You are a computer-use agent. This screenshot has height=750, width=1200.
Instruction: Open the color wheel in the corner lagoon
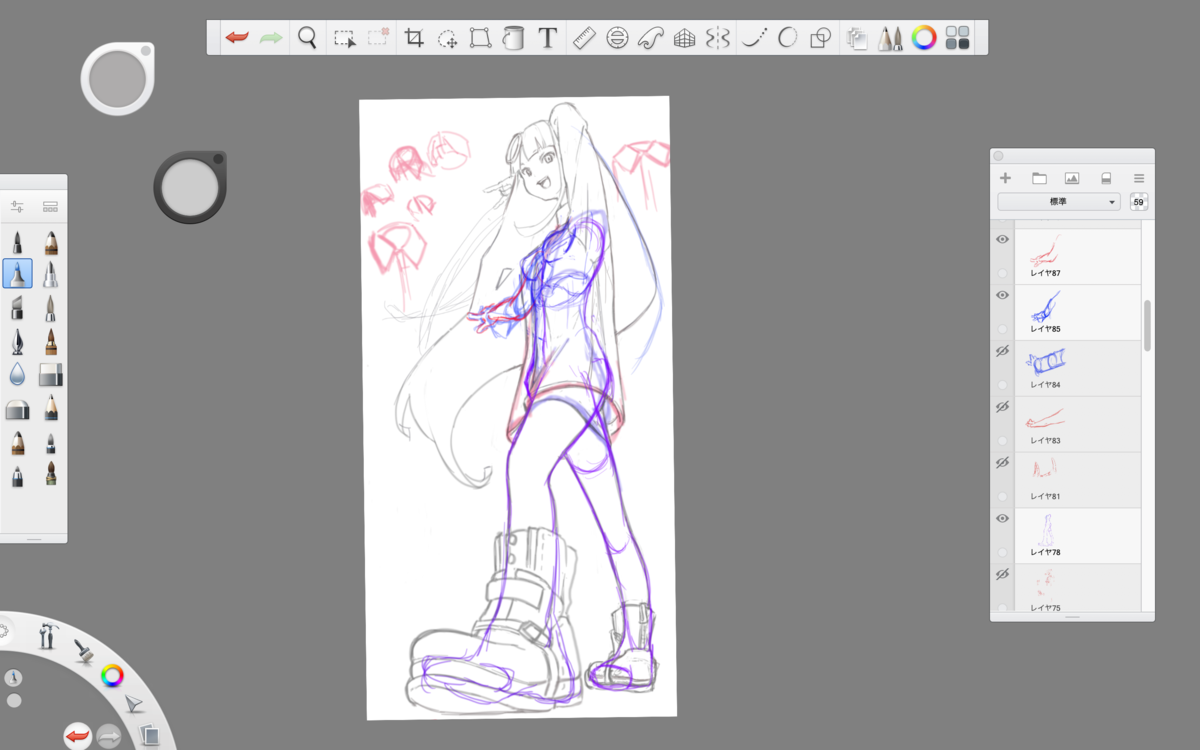coord(113,676)
